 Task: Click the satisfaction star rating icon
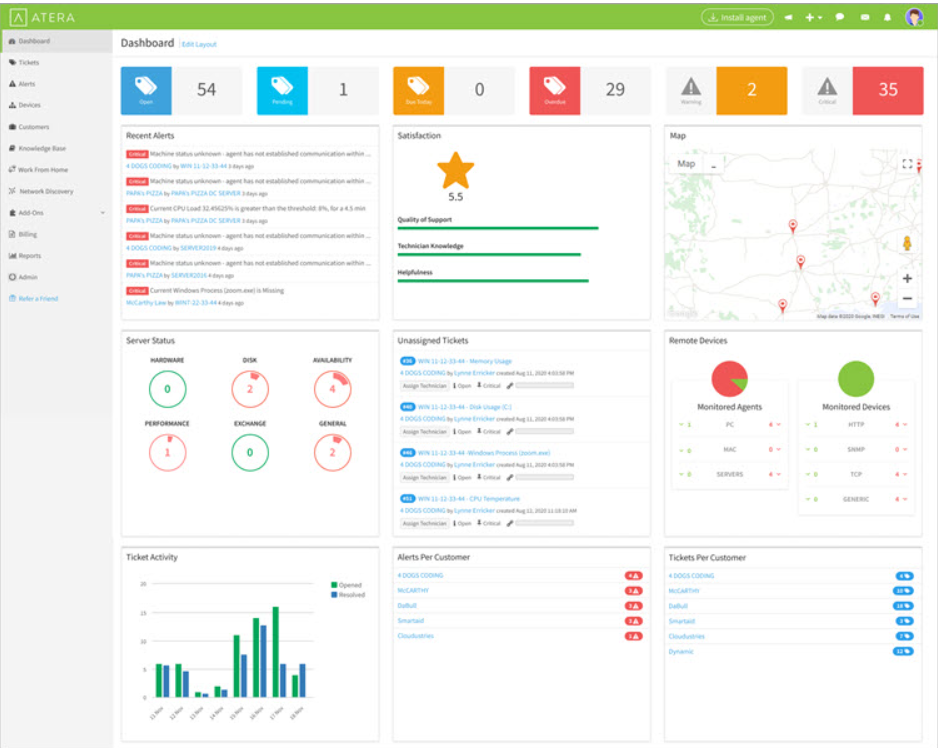click(x=456, y=170)
